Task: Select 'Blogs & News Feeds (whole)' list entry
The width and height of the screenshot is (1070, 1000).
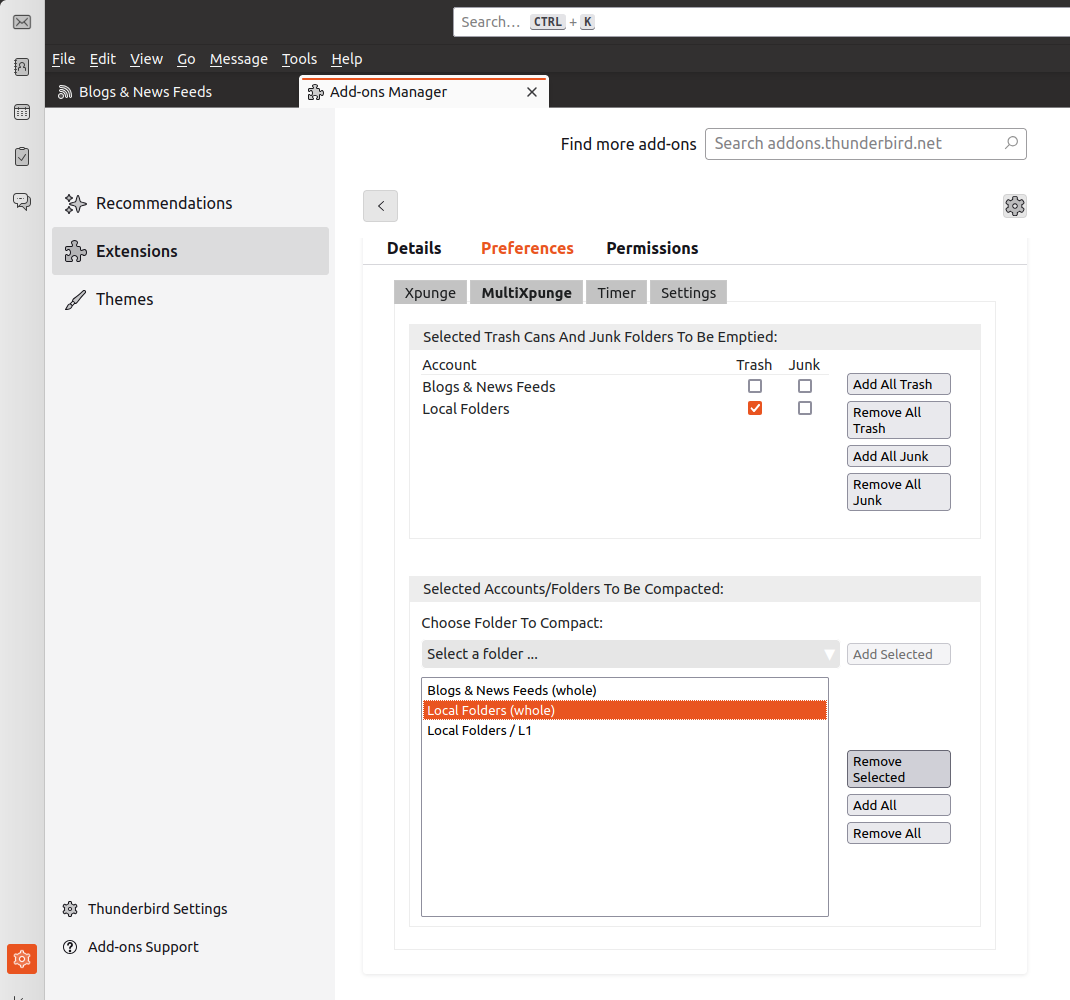Action: click(624, 690)
